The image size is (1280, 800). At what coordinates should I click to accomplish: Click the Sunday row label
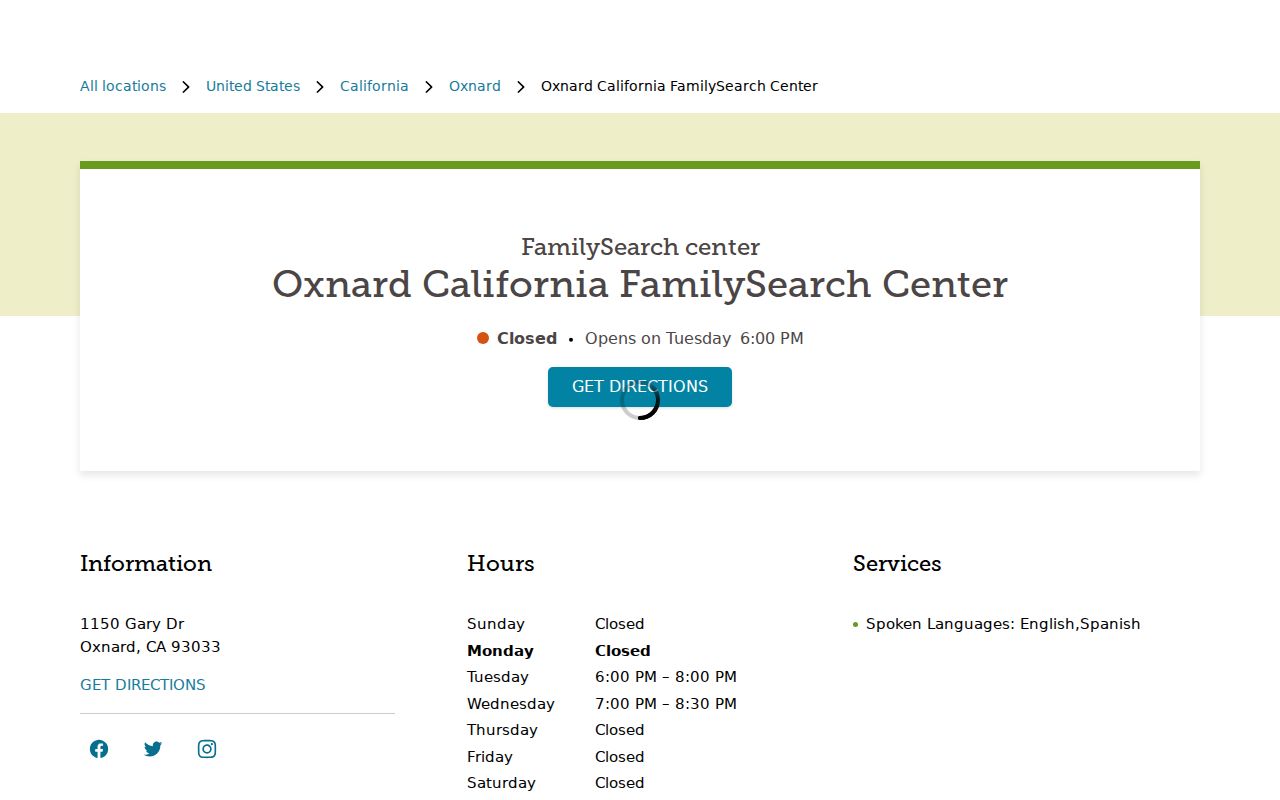coord(496,624)
